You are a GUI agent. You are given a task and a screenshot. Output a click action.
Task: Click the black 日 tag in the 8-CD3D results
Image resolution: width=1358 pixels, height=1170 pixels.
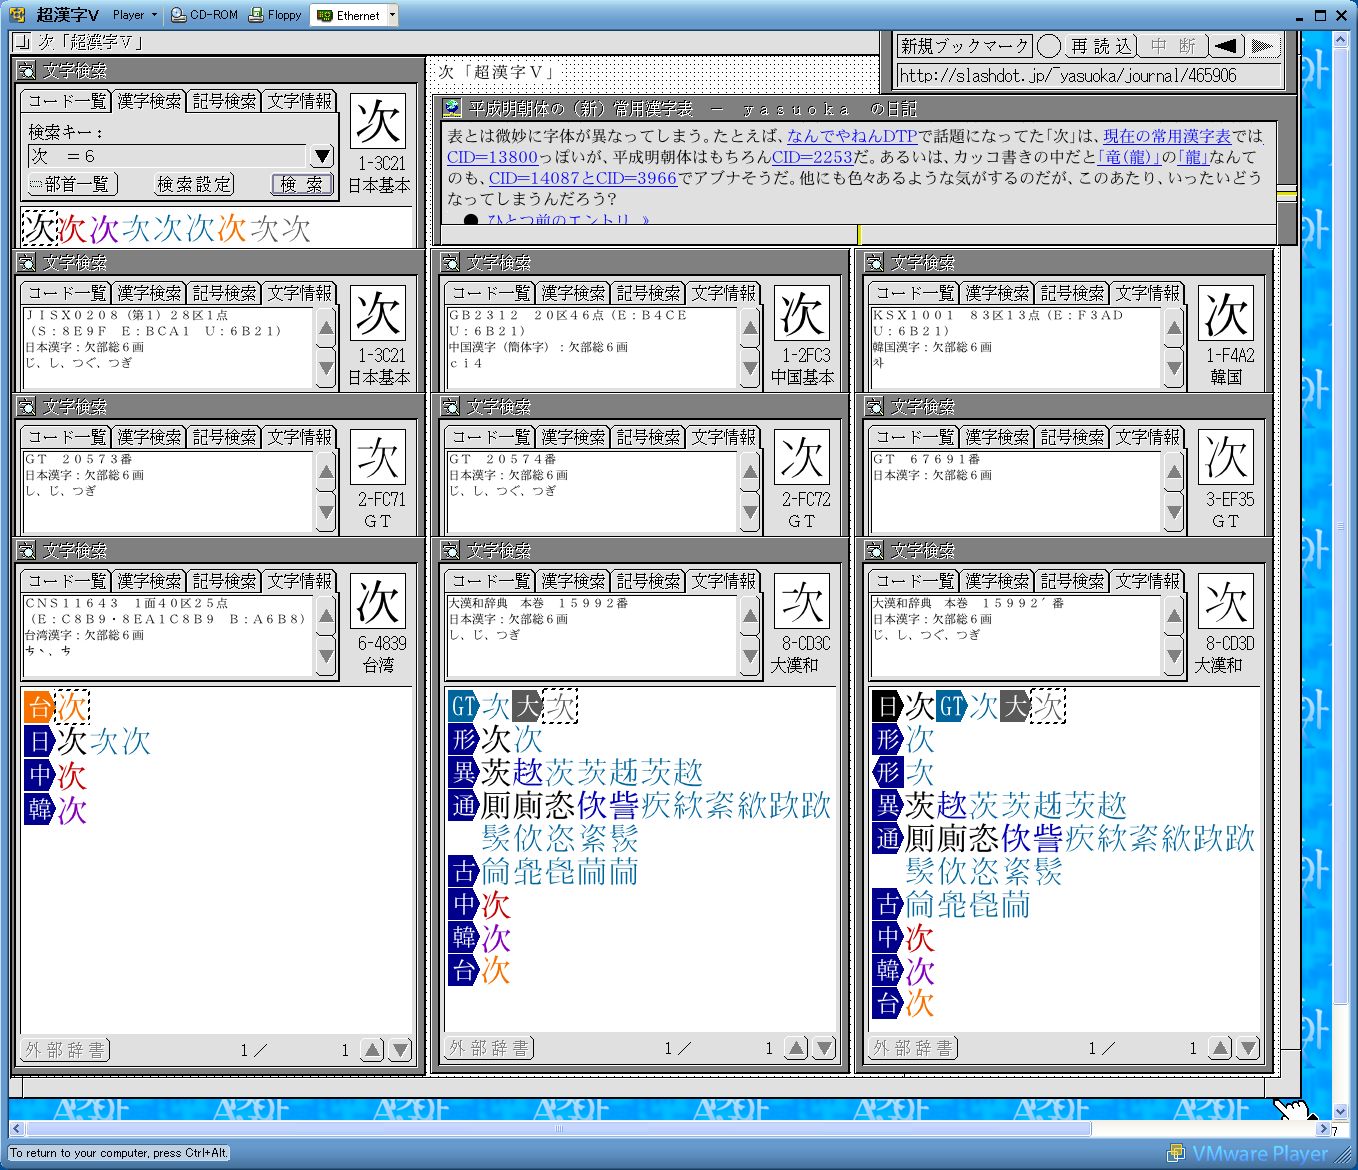(x=887, y=706)
